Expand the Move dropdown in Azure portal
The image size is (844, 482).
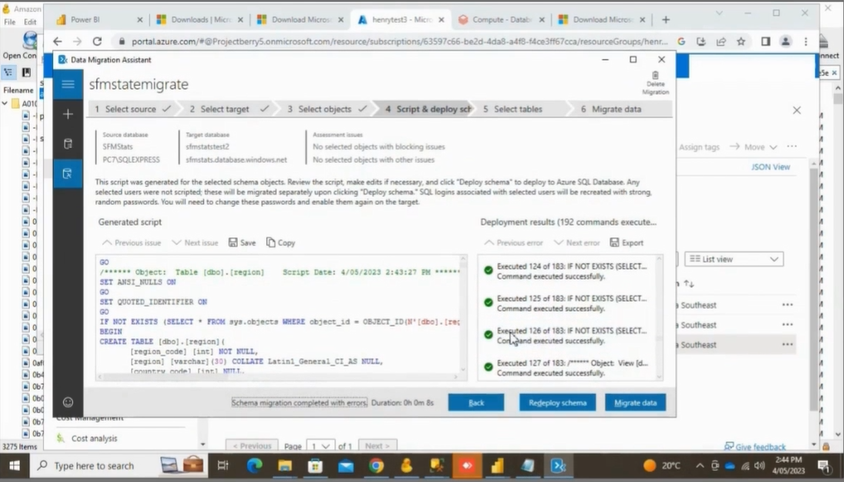click(754, 146)
